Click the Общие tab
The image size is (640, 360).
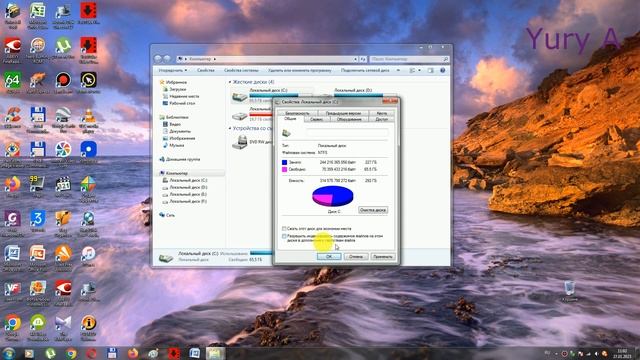click(290, 119)
